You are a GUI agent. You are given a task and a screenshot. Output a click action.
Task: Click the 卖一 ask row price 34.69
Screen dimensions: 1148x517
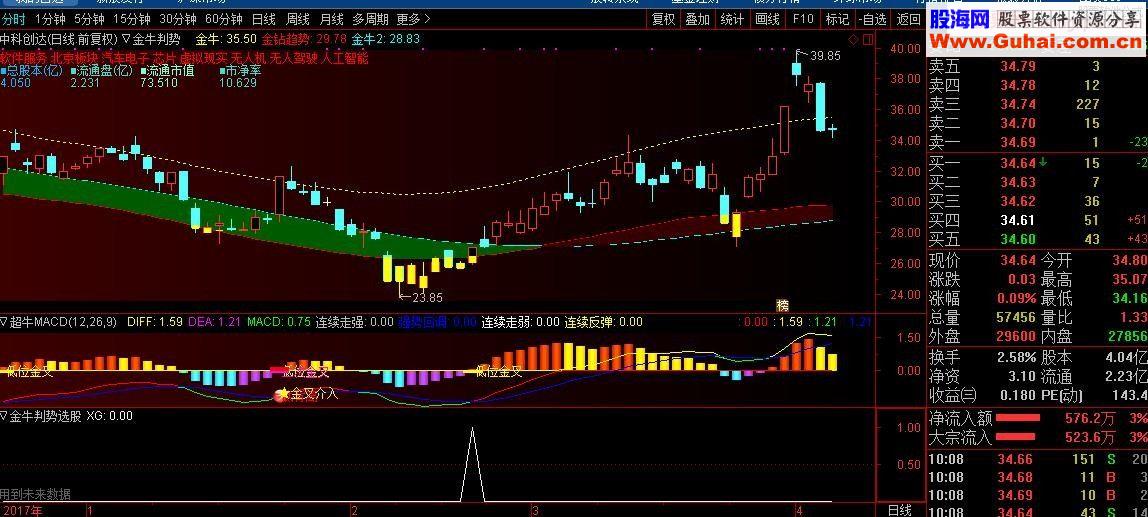(x=1018, y=142)
